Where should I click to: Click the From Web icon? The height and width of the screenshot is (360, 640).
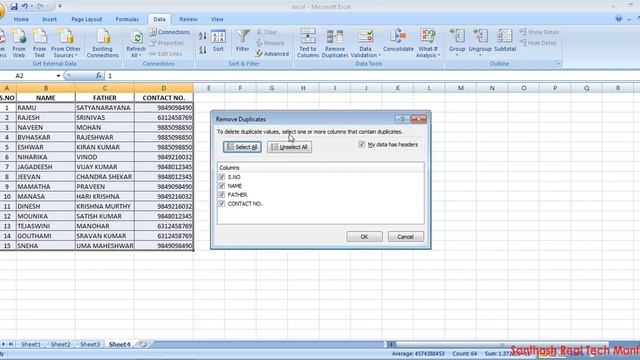click(x=19, y=43)
